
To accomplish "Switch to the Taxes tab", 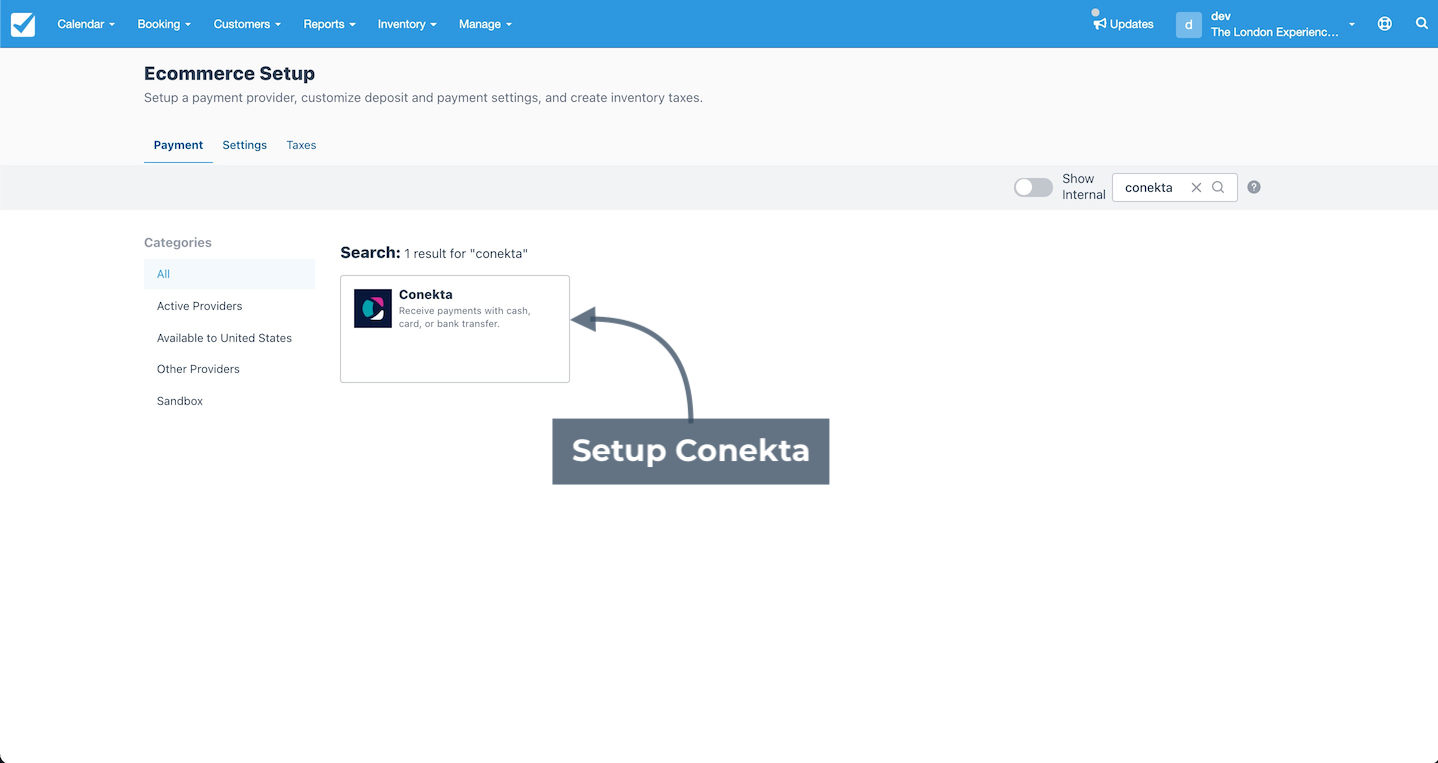I will (x=301, y=145).
